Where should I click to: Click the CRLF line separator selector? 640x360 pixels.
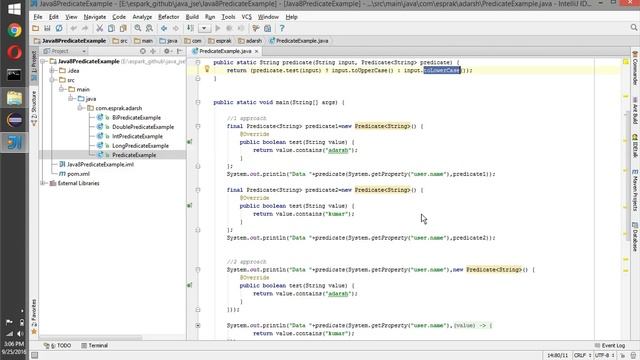pyautogui.click(x=582, y=356)
